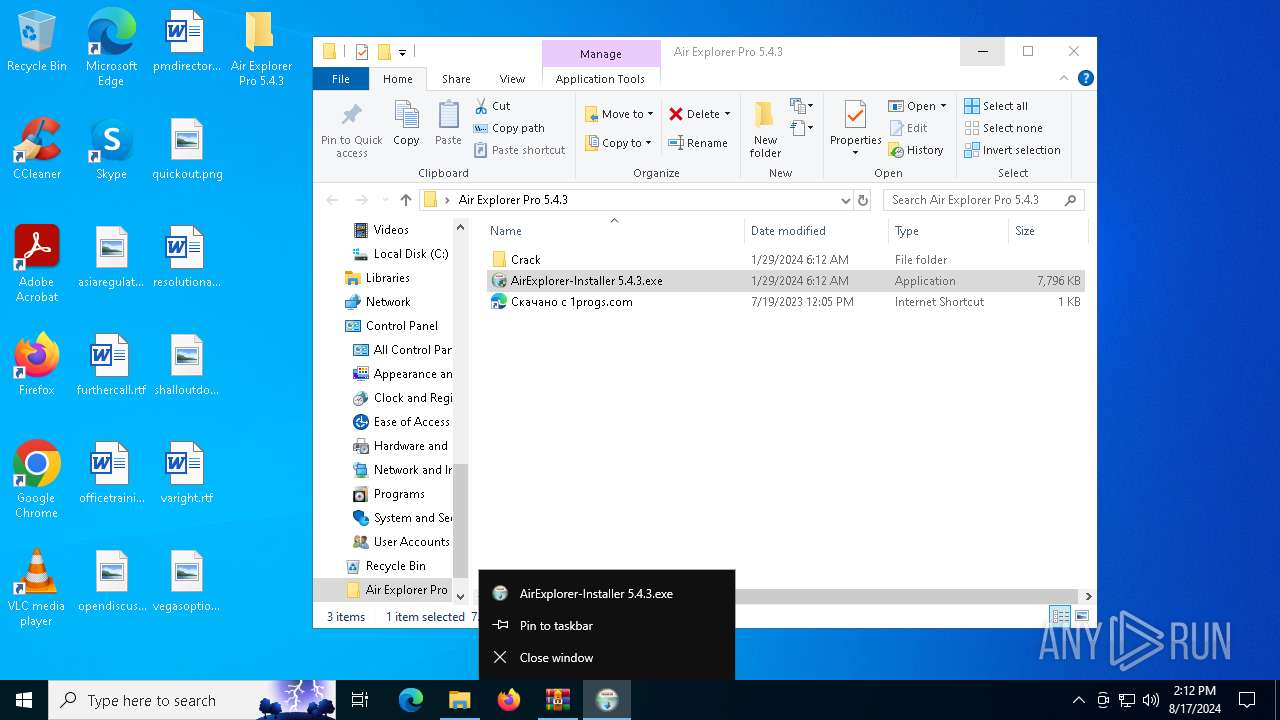Click Rename in Organize group

tap(698, 143)
